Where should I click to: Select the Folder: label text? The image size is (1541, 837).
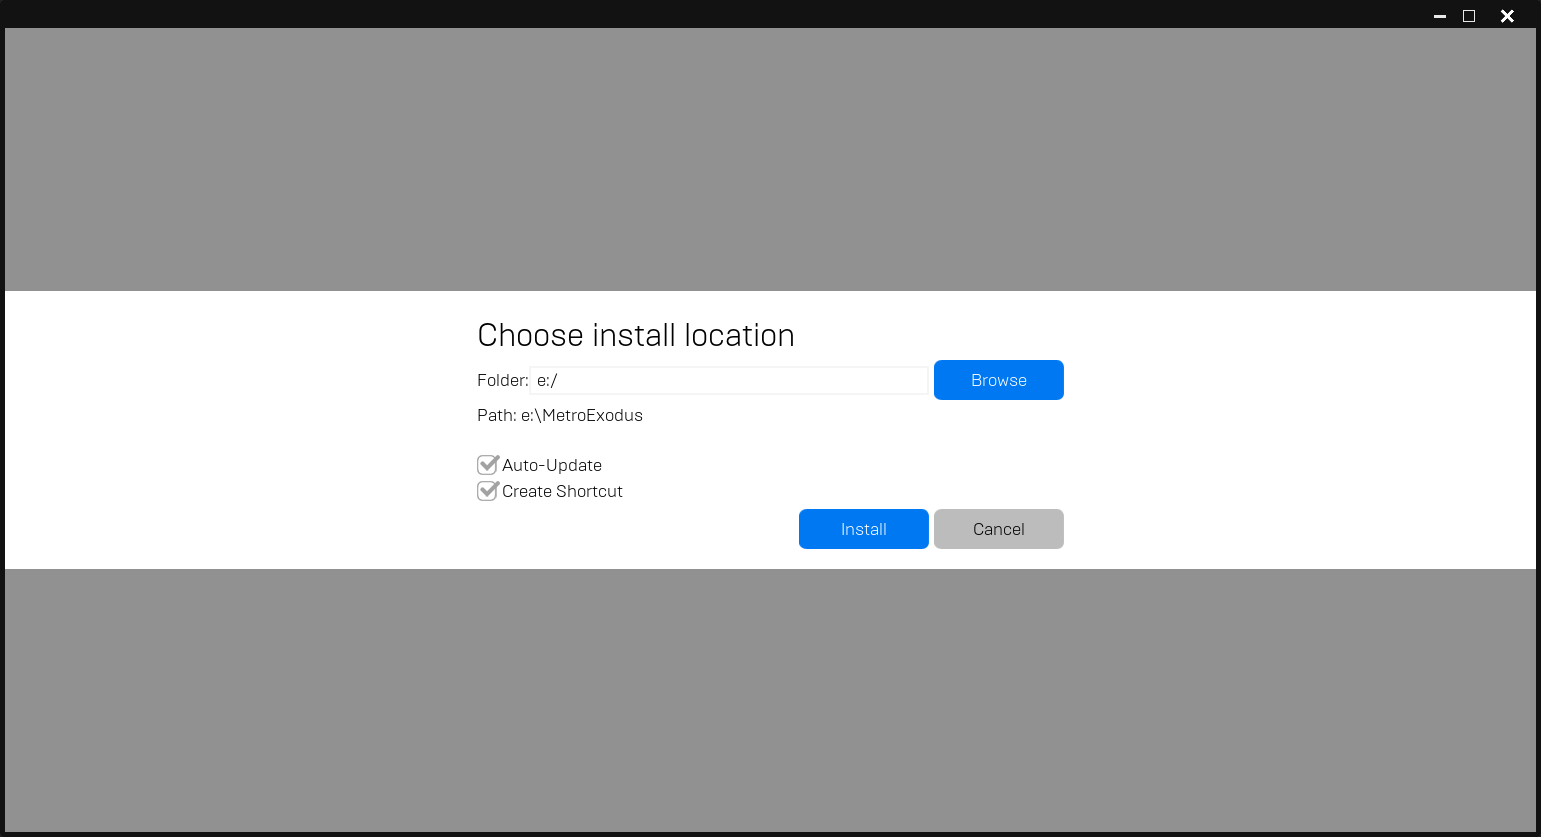[x=502, y=380]
